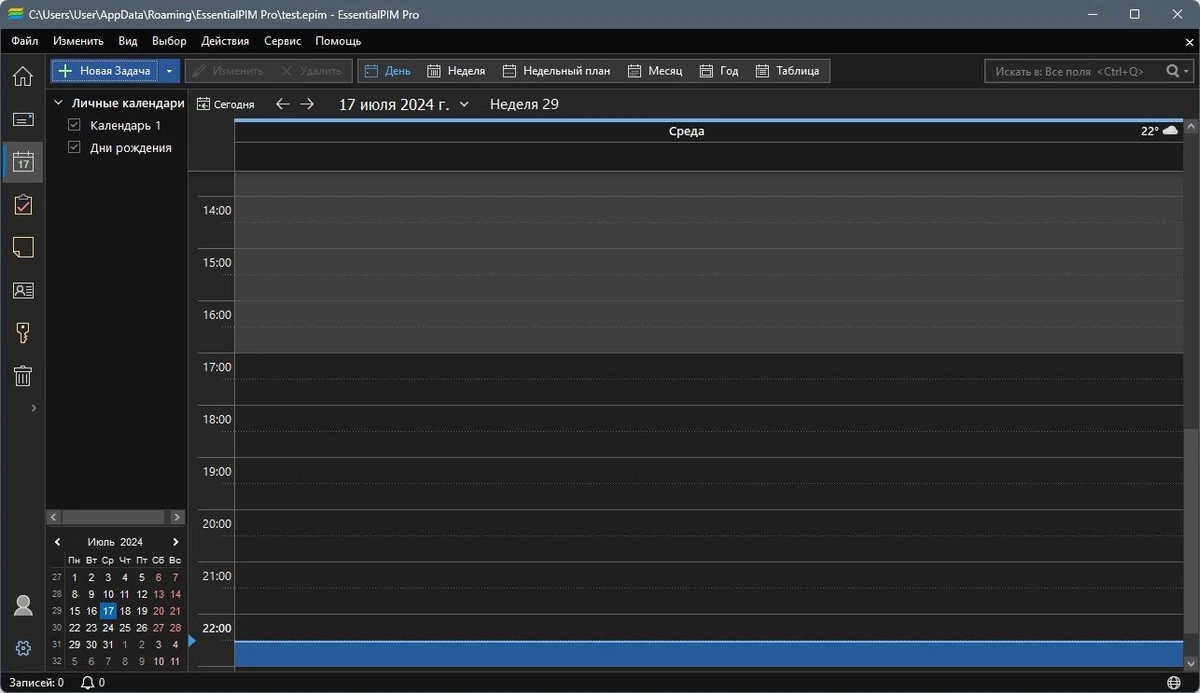Image resolution: width=1200 pixels, height=693 pixels.
Task: Open settings via the gear icon
Action: 22,648
